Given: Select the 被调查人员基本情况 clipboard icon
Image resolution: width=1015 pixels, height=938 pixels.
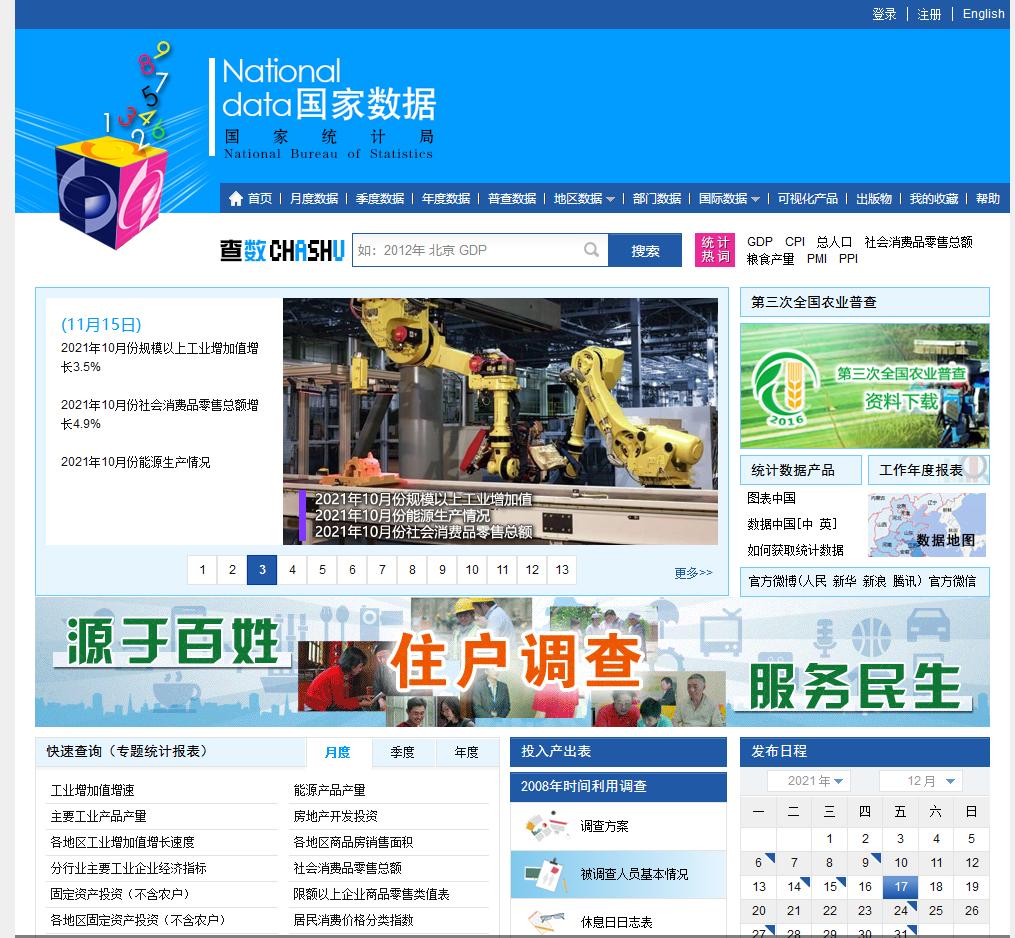Looking at the screenshot, I should pos(548,874).
